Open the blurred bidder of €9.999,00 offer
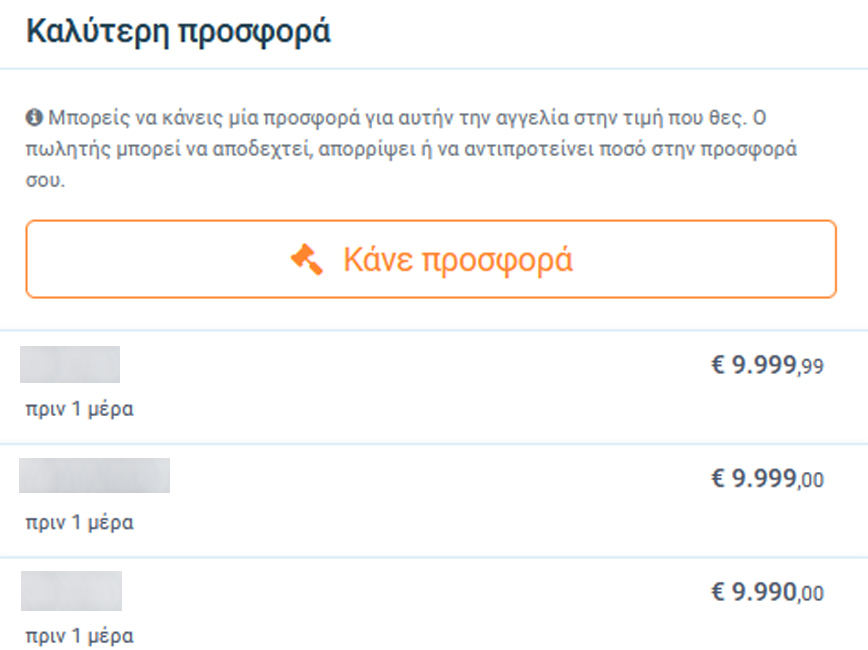This screenshot has height=650, width=868. (x=94, y=475)
